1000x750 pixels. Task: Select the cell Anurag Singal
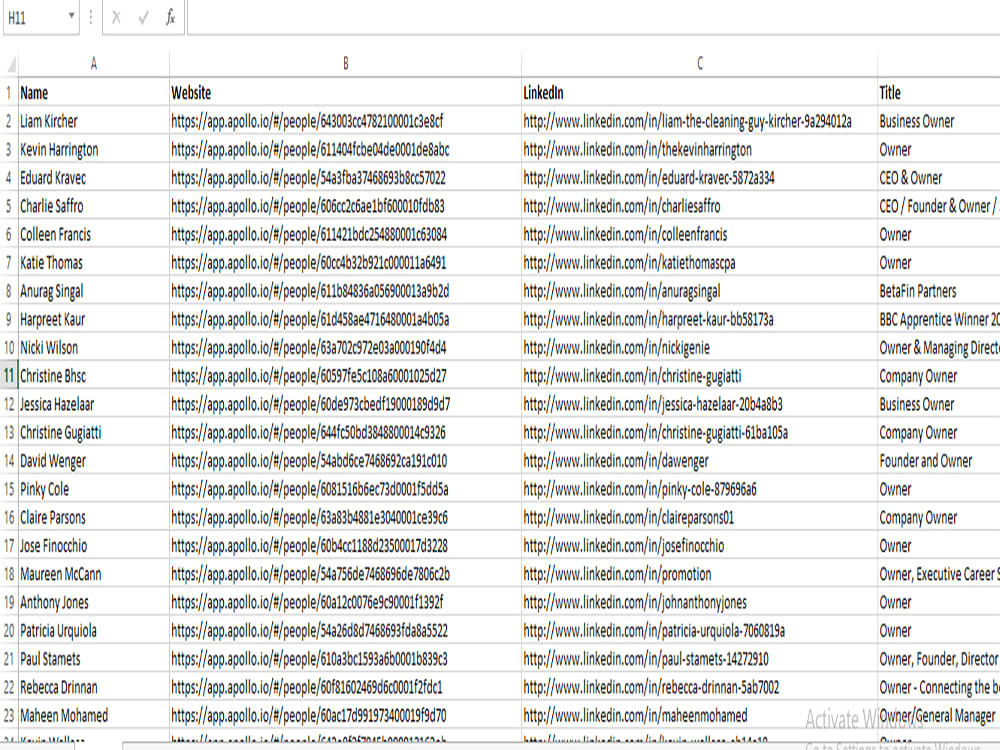point(94,291)
